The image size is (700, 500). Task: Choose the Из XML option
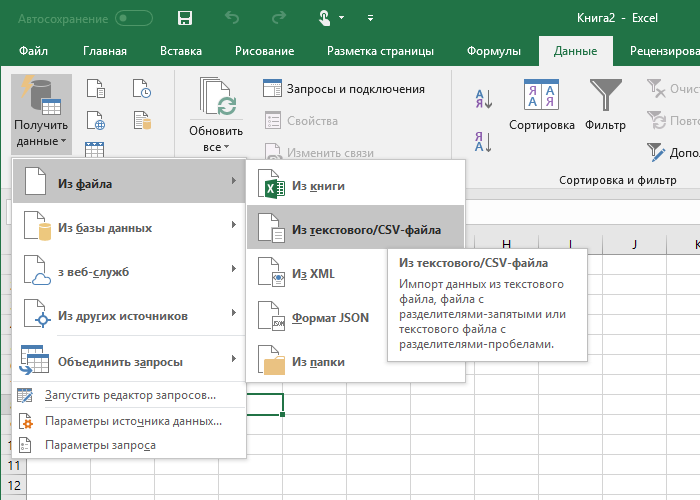point(317,273)
